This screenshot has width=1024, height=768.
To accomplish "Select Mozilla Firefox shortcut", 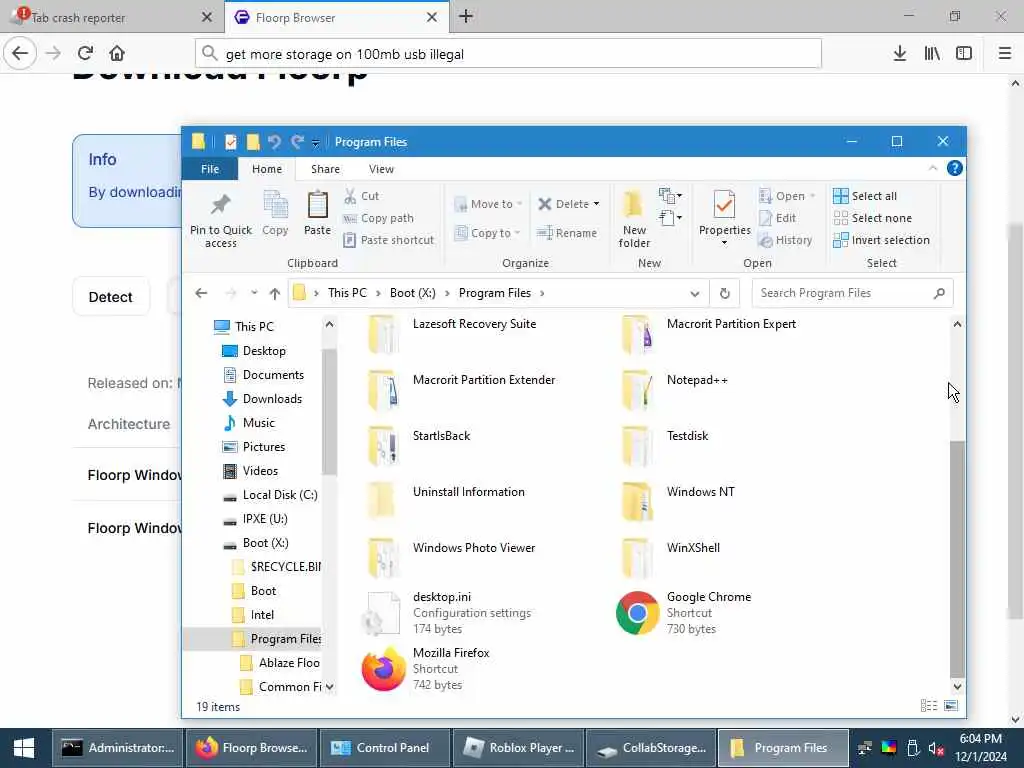I will 426,669.
